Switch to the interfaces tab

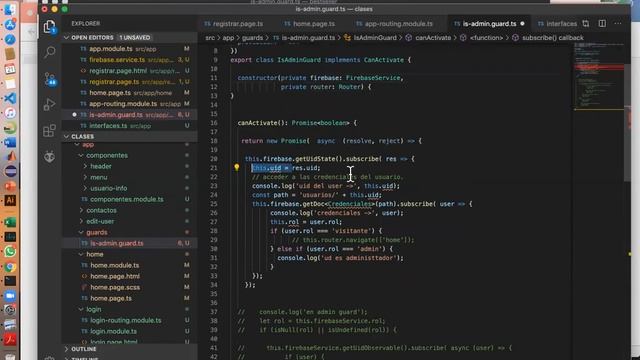(x=557, y=24)
